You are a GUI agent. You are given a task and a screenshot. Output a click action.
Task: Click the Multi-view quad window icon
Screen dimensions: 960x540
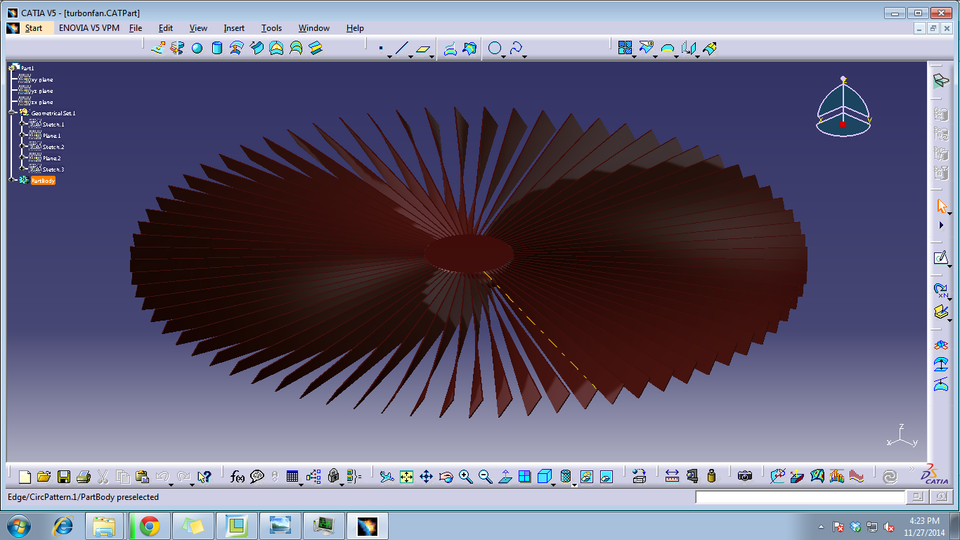click(525, 476)
